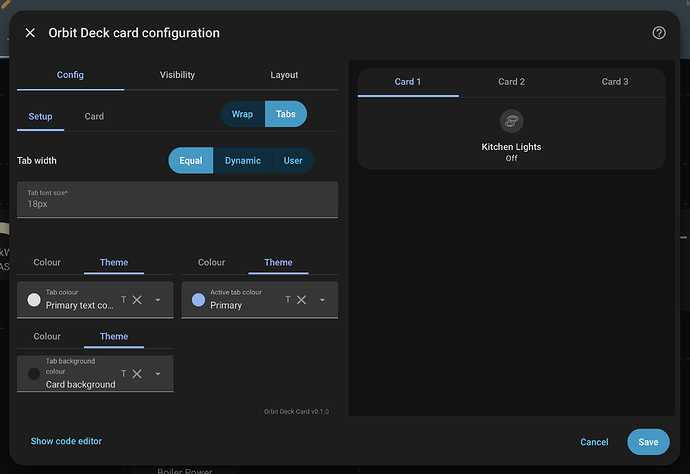This screenshot has height=474, width=690.
Task: Click the blue Active tab colour swatch
Action: 198,300
